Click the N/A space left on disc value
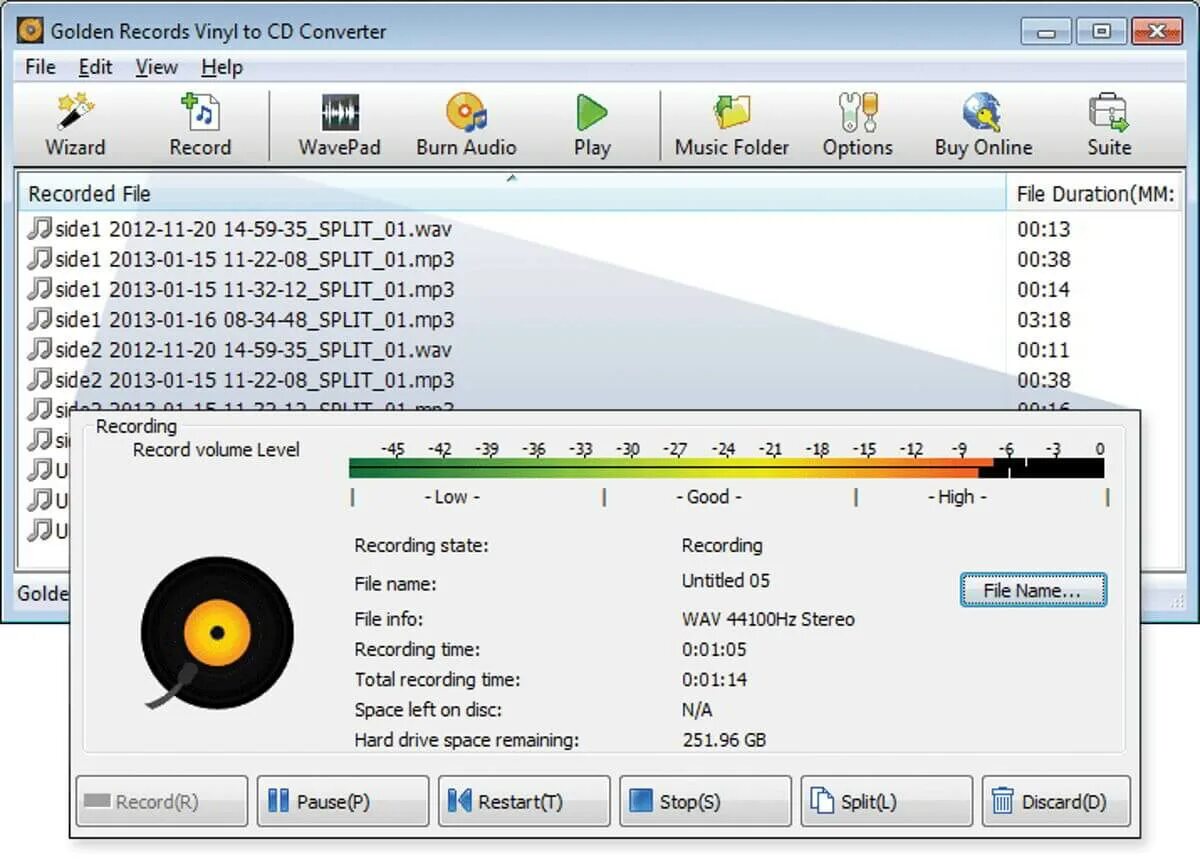Image resolution: width=1200 pixels, height=864 pixels. [697, 710]
